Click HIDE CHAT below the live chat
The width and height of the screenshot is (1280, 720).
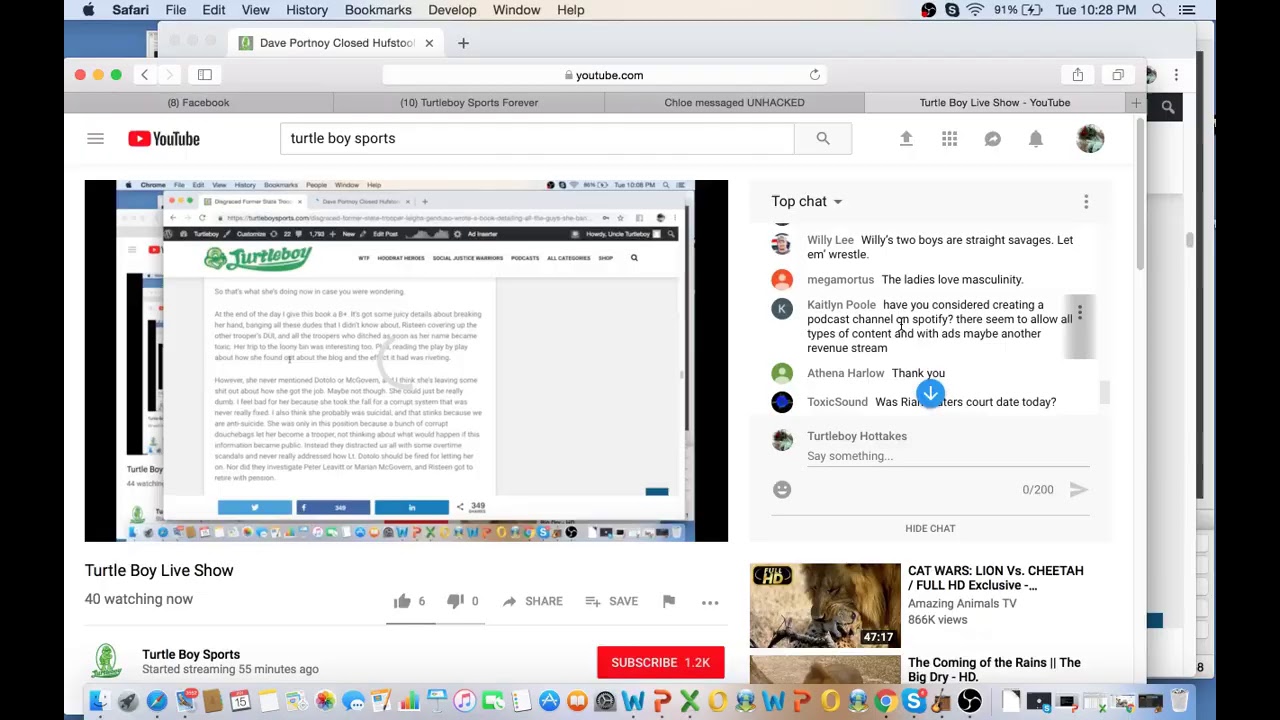coord(930,528)
